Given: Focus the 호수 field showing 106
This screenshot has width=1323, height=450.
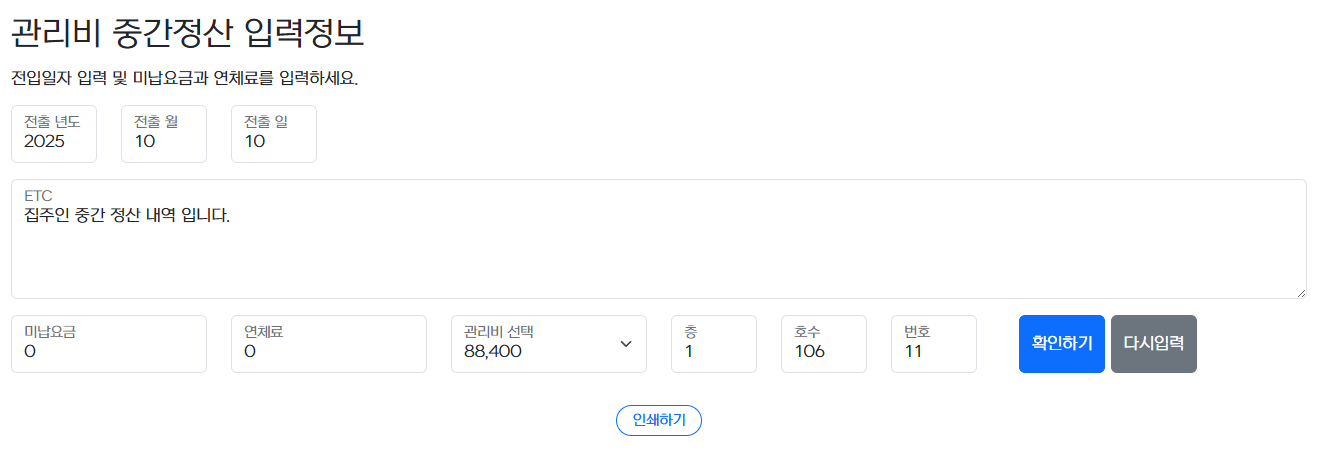Looking at the screenshot, I should pos(823,344).
